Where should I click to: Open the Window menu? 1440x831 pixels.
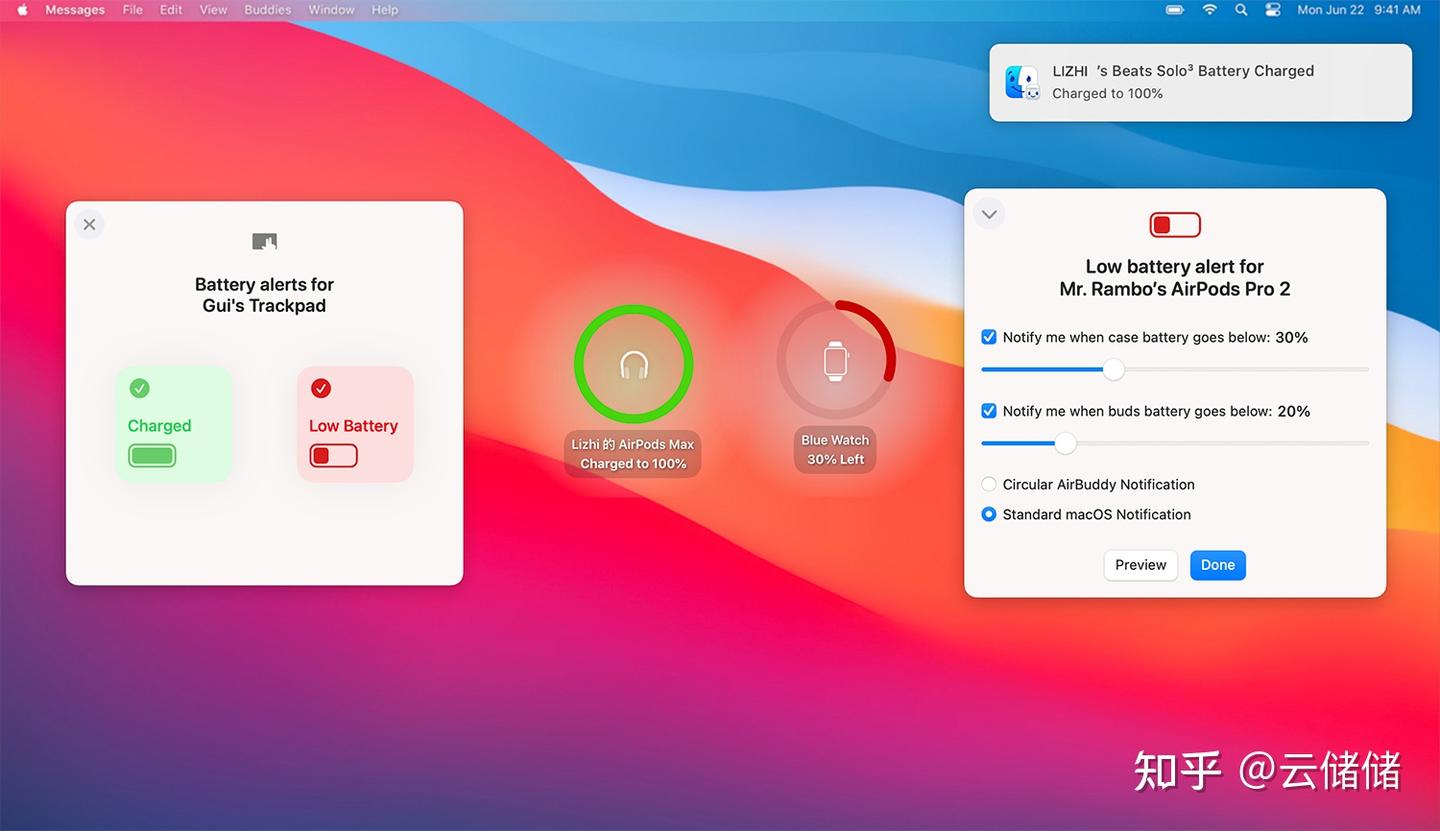[x=330, y=9]
